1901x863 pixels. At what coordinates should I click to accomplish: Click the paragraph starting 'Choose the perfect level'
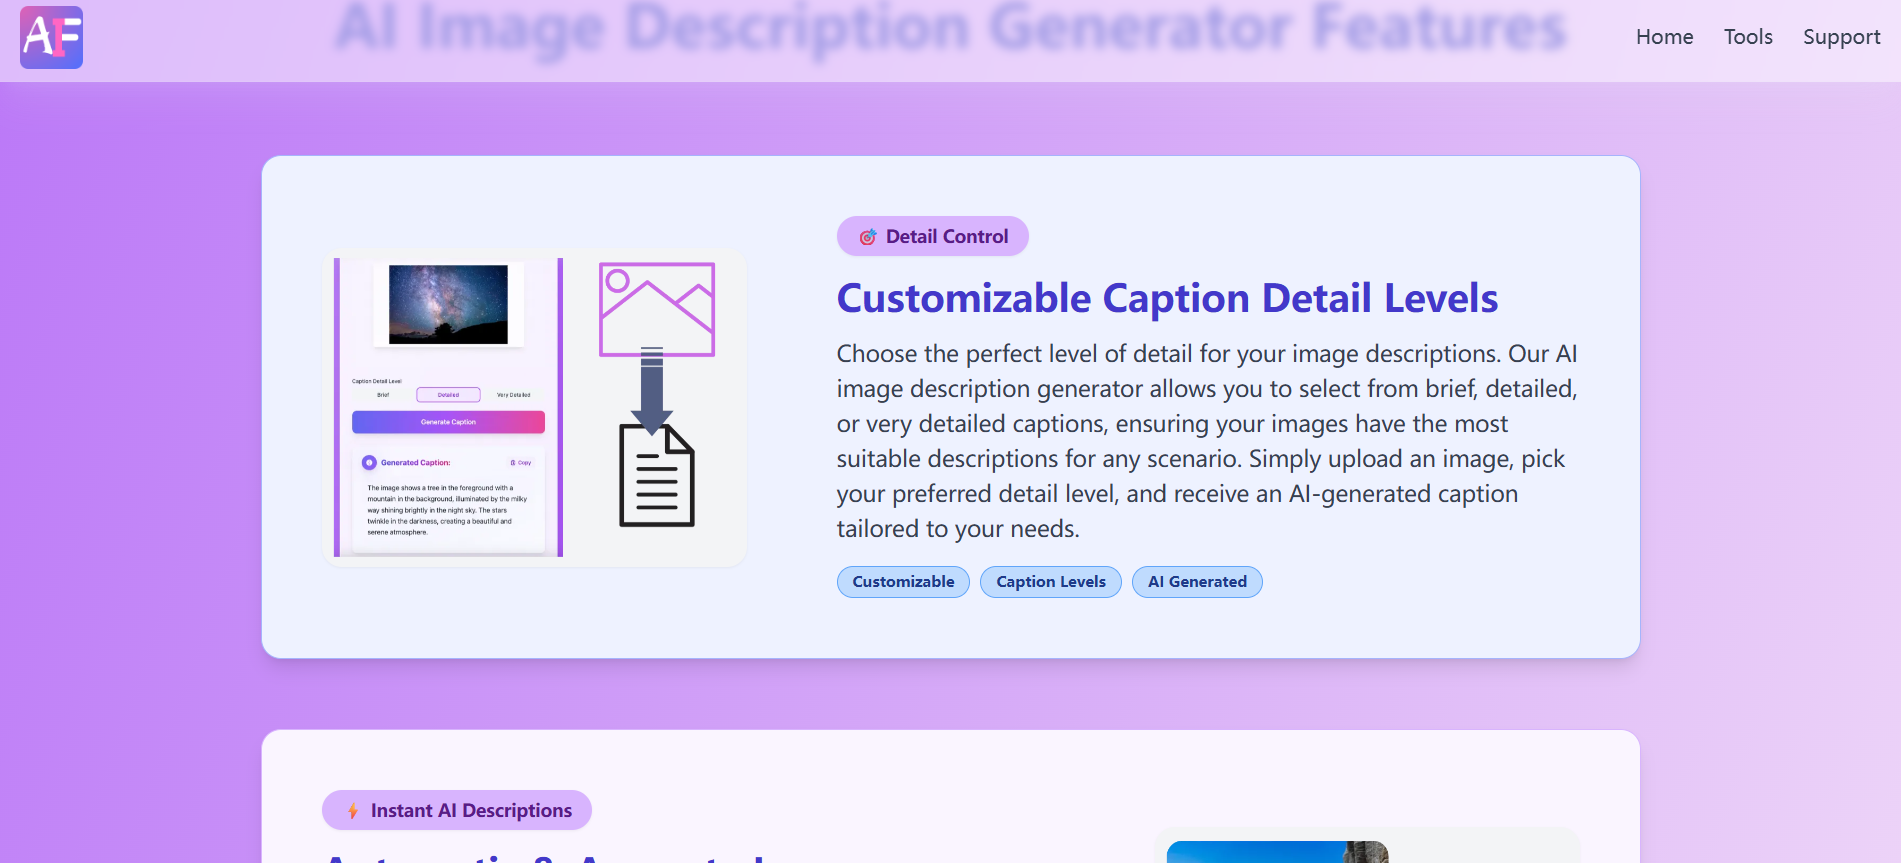click(x=1207, y=441)
